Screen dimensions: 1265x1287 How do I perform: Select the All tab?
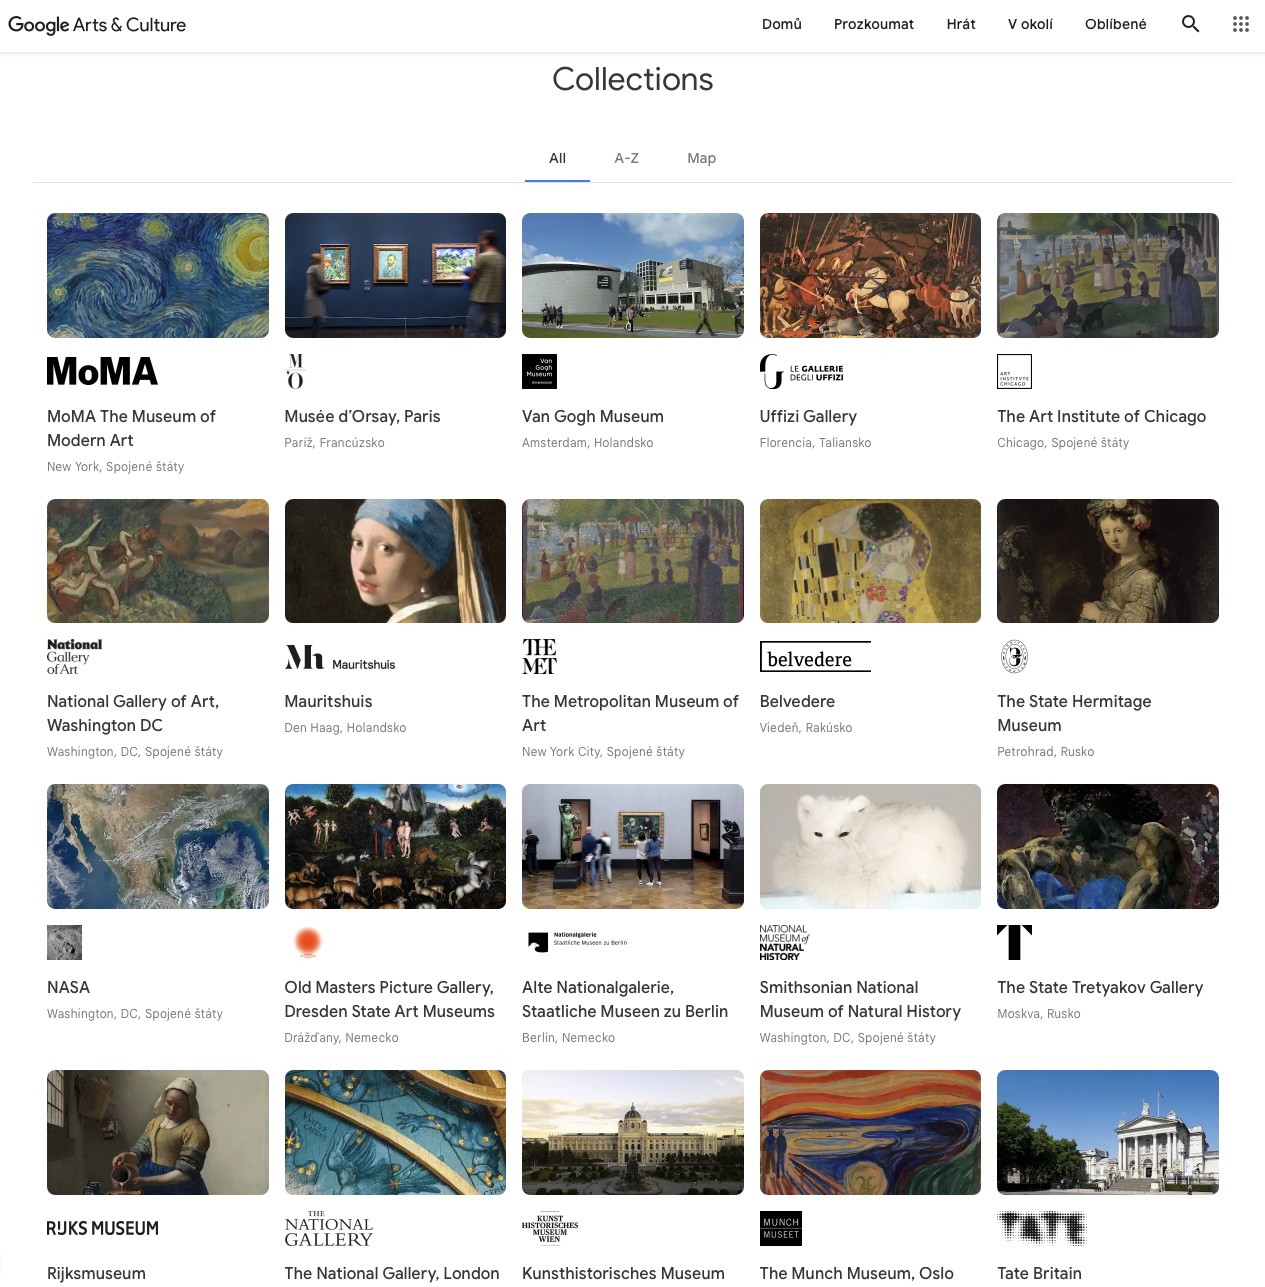pos(557,158)
